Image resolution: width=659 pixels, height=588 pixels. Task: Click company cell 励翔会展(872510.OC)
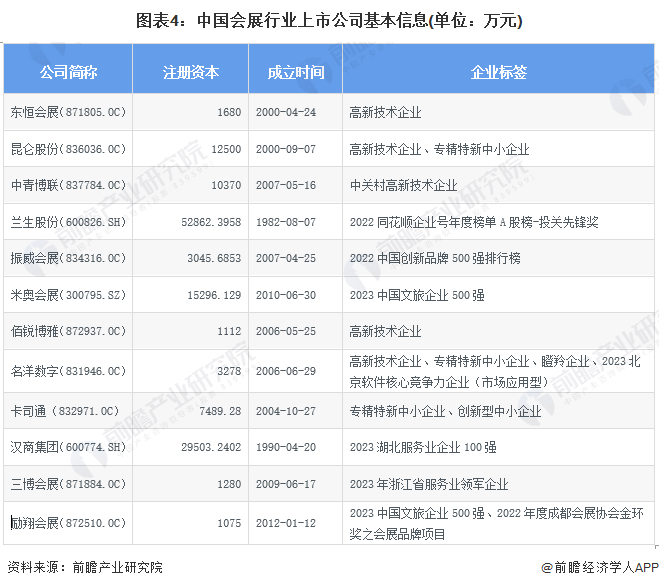pos(68,523)
